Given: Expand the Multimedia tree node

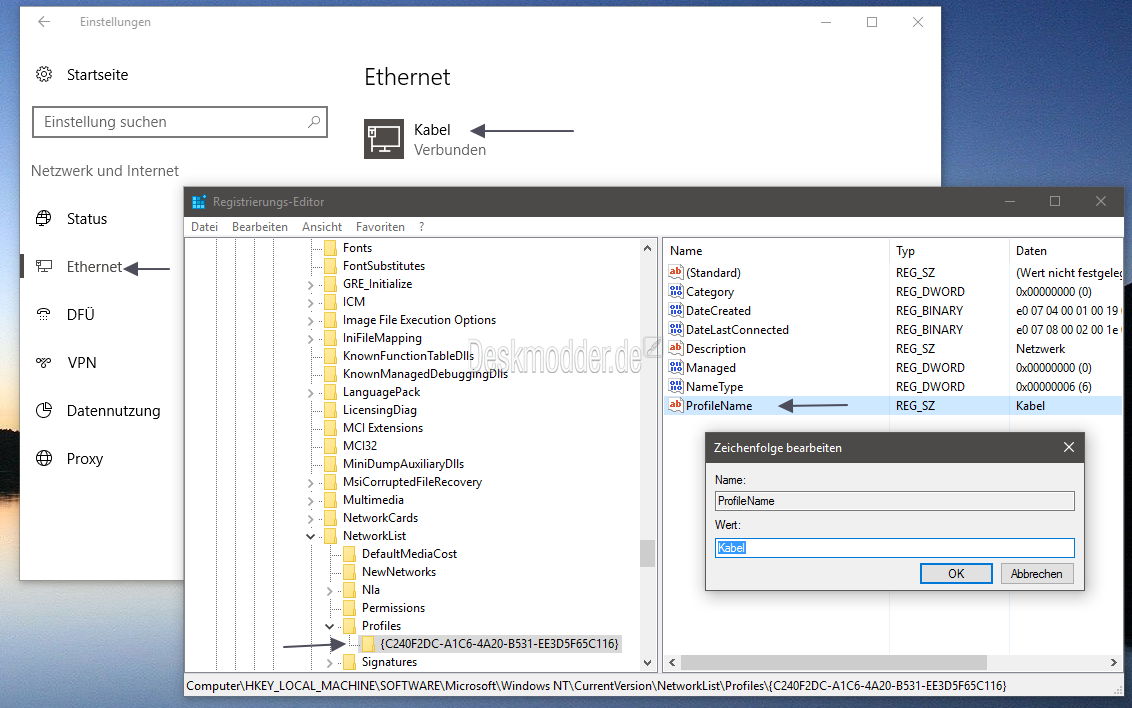Looking at the screenshot, I should (x=310, y=500).
